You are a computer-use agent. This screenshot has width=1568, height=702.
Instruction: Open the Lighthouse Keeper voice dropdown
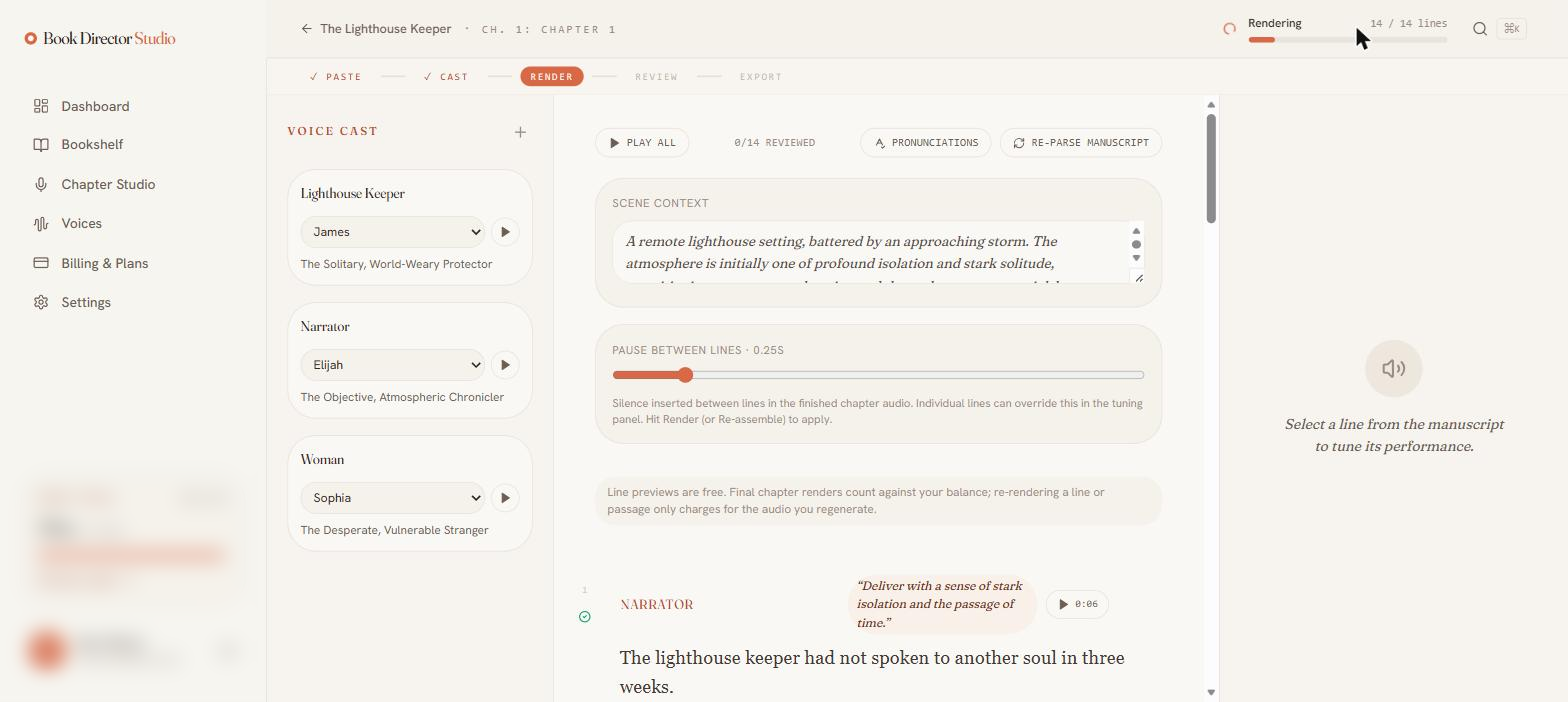coord(392,232)
